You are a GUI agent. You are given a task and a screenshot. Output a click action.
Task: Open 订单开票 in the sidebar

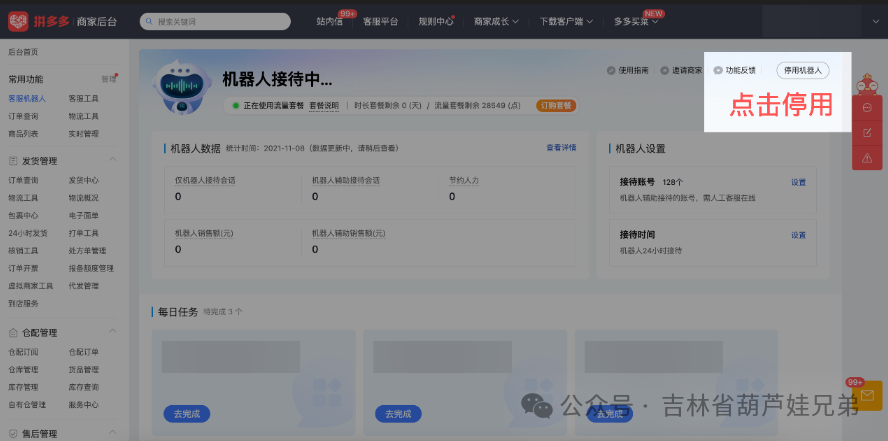tap(23, 268)
